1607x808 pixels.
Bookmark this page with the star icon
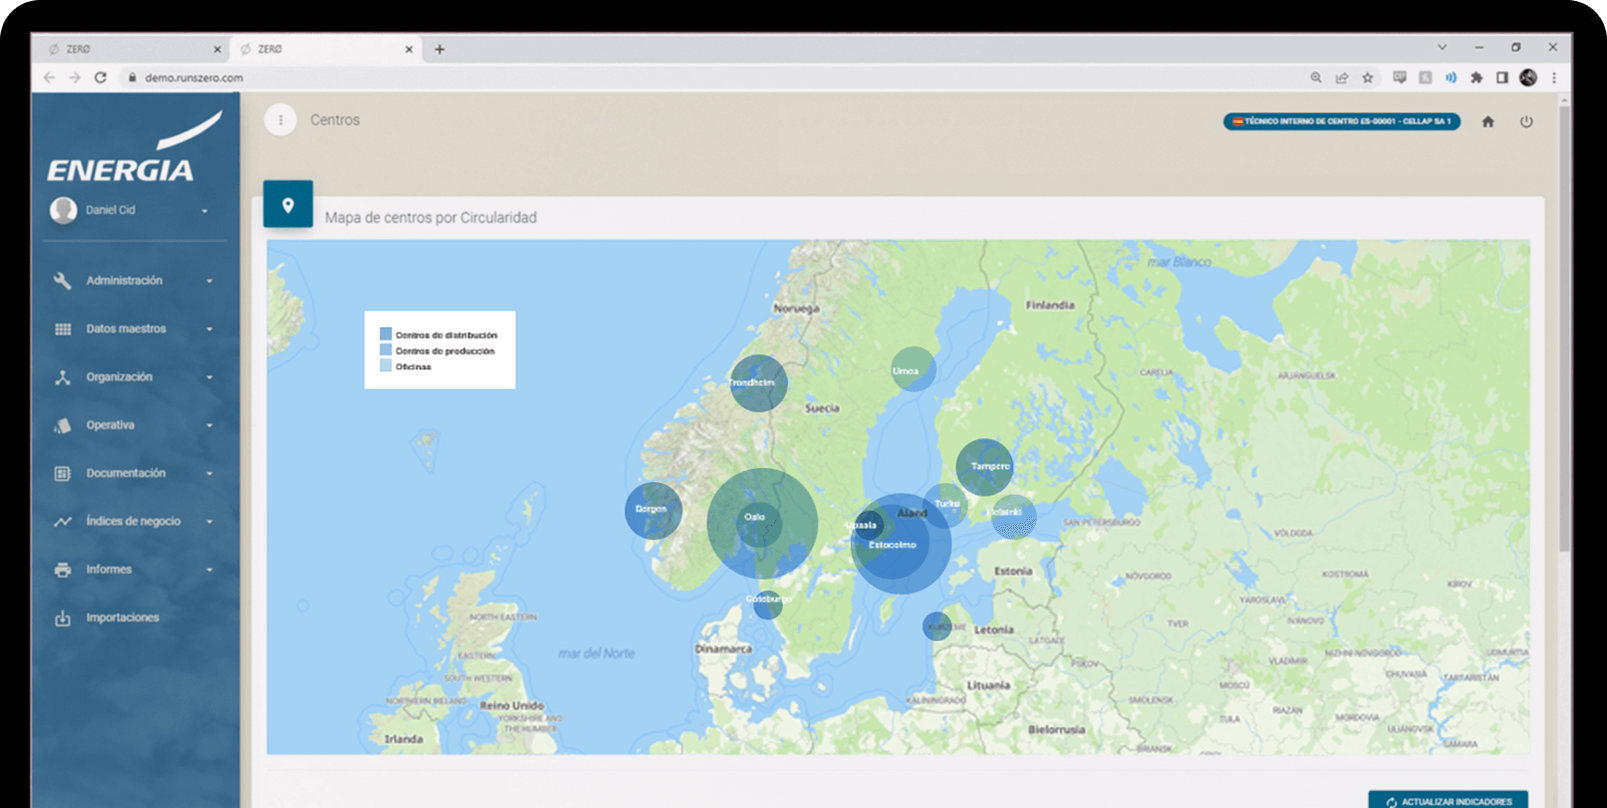point(1367,78)
